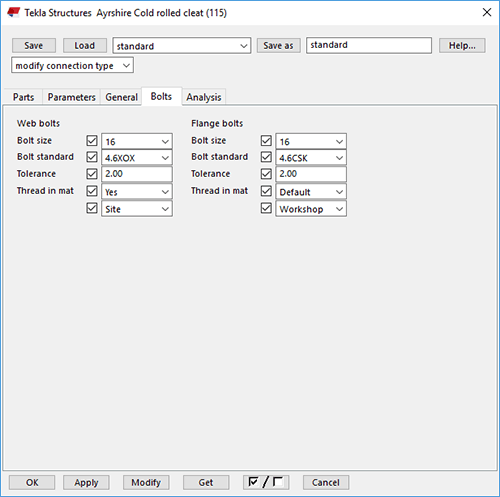
Task: Toggle checkbox beside Site dropdown
Action: (92, 208)
